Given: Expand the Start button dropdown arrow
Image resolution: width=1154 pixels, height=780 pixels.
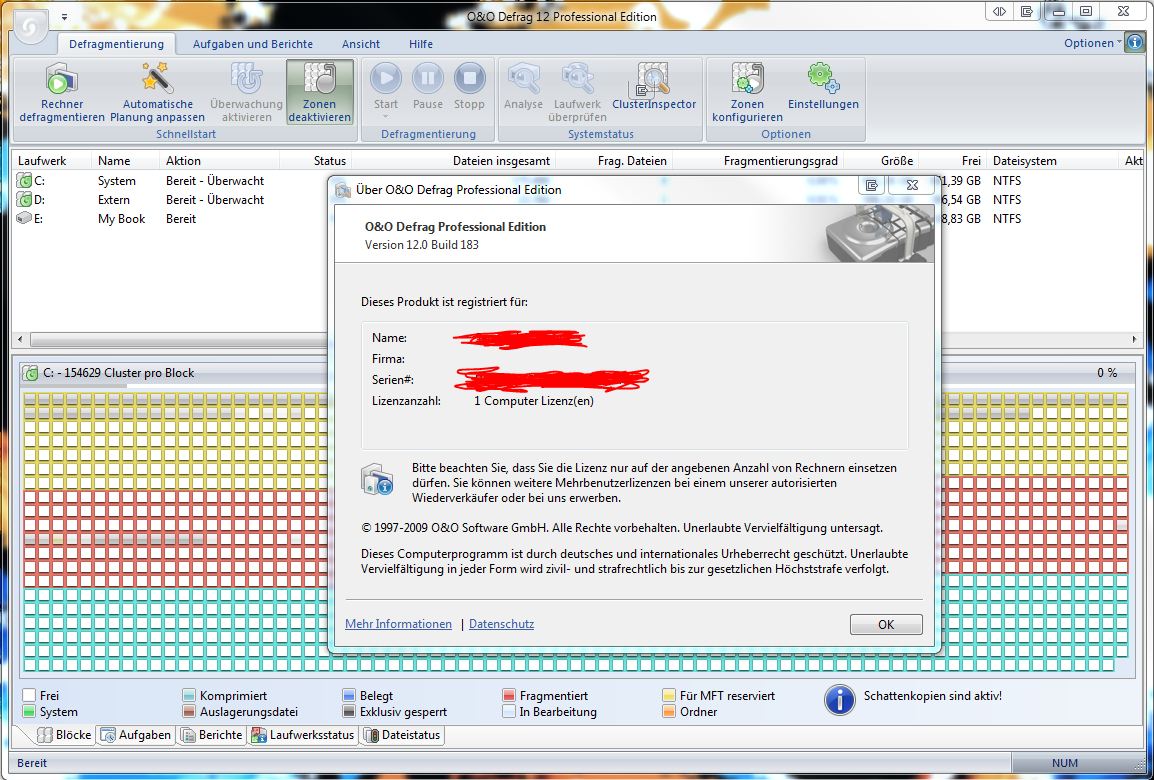Looking at the screenshot, I should point(386,117).
